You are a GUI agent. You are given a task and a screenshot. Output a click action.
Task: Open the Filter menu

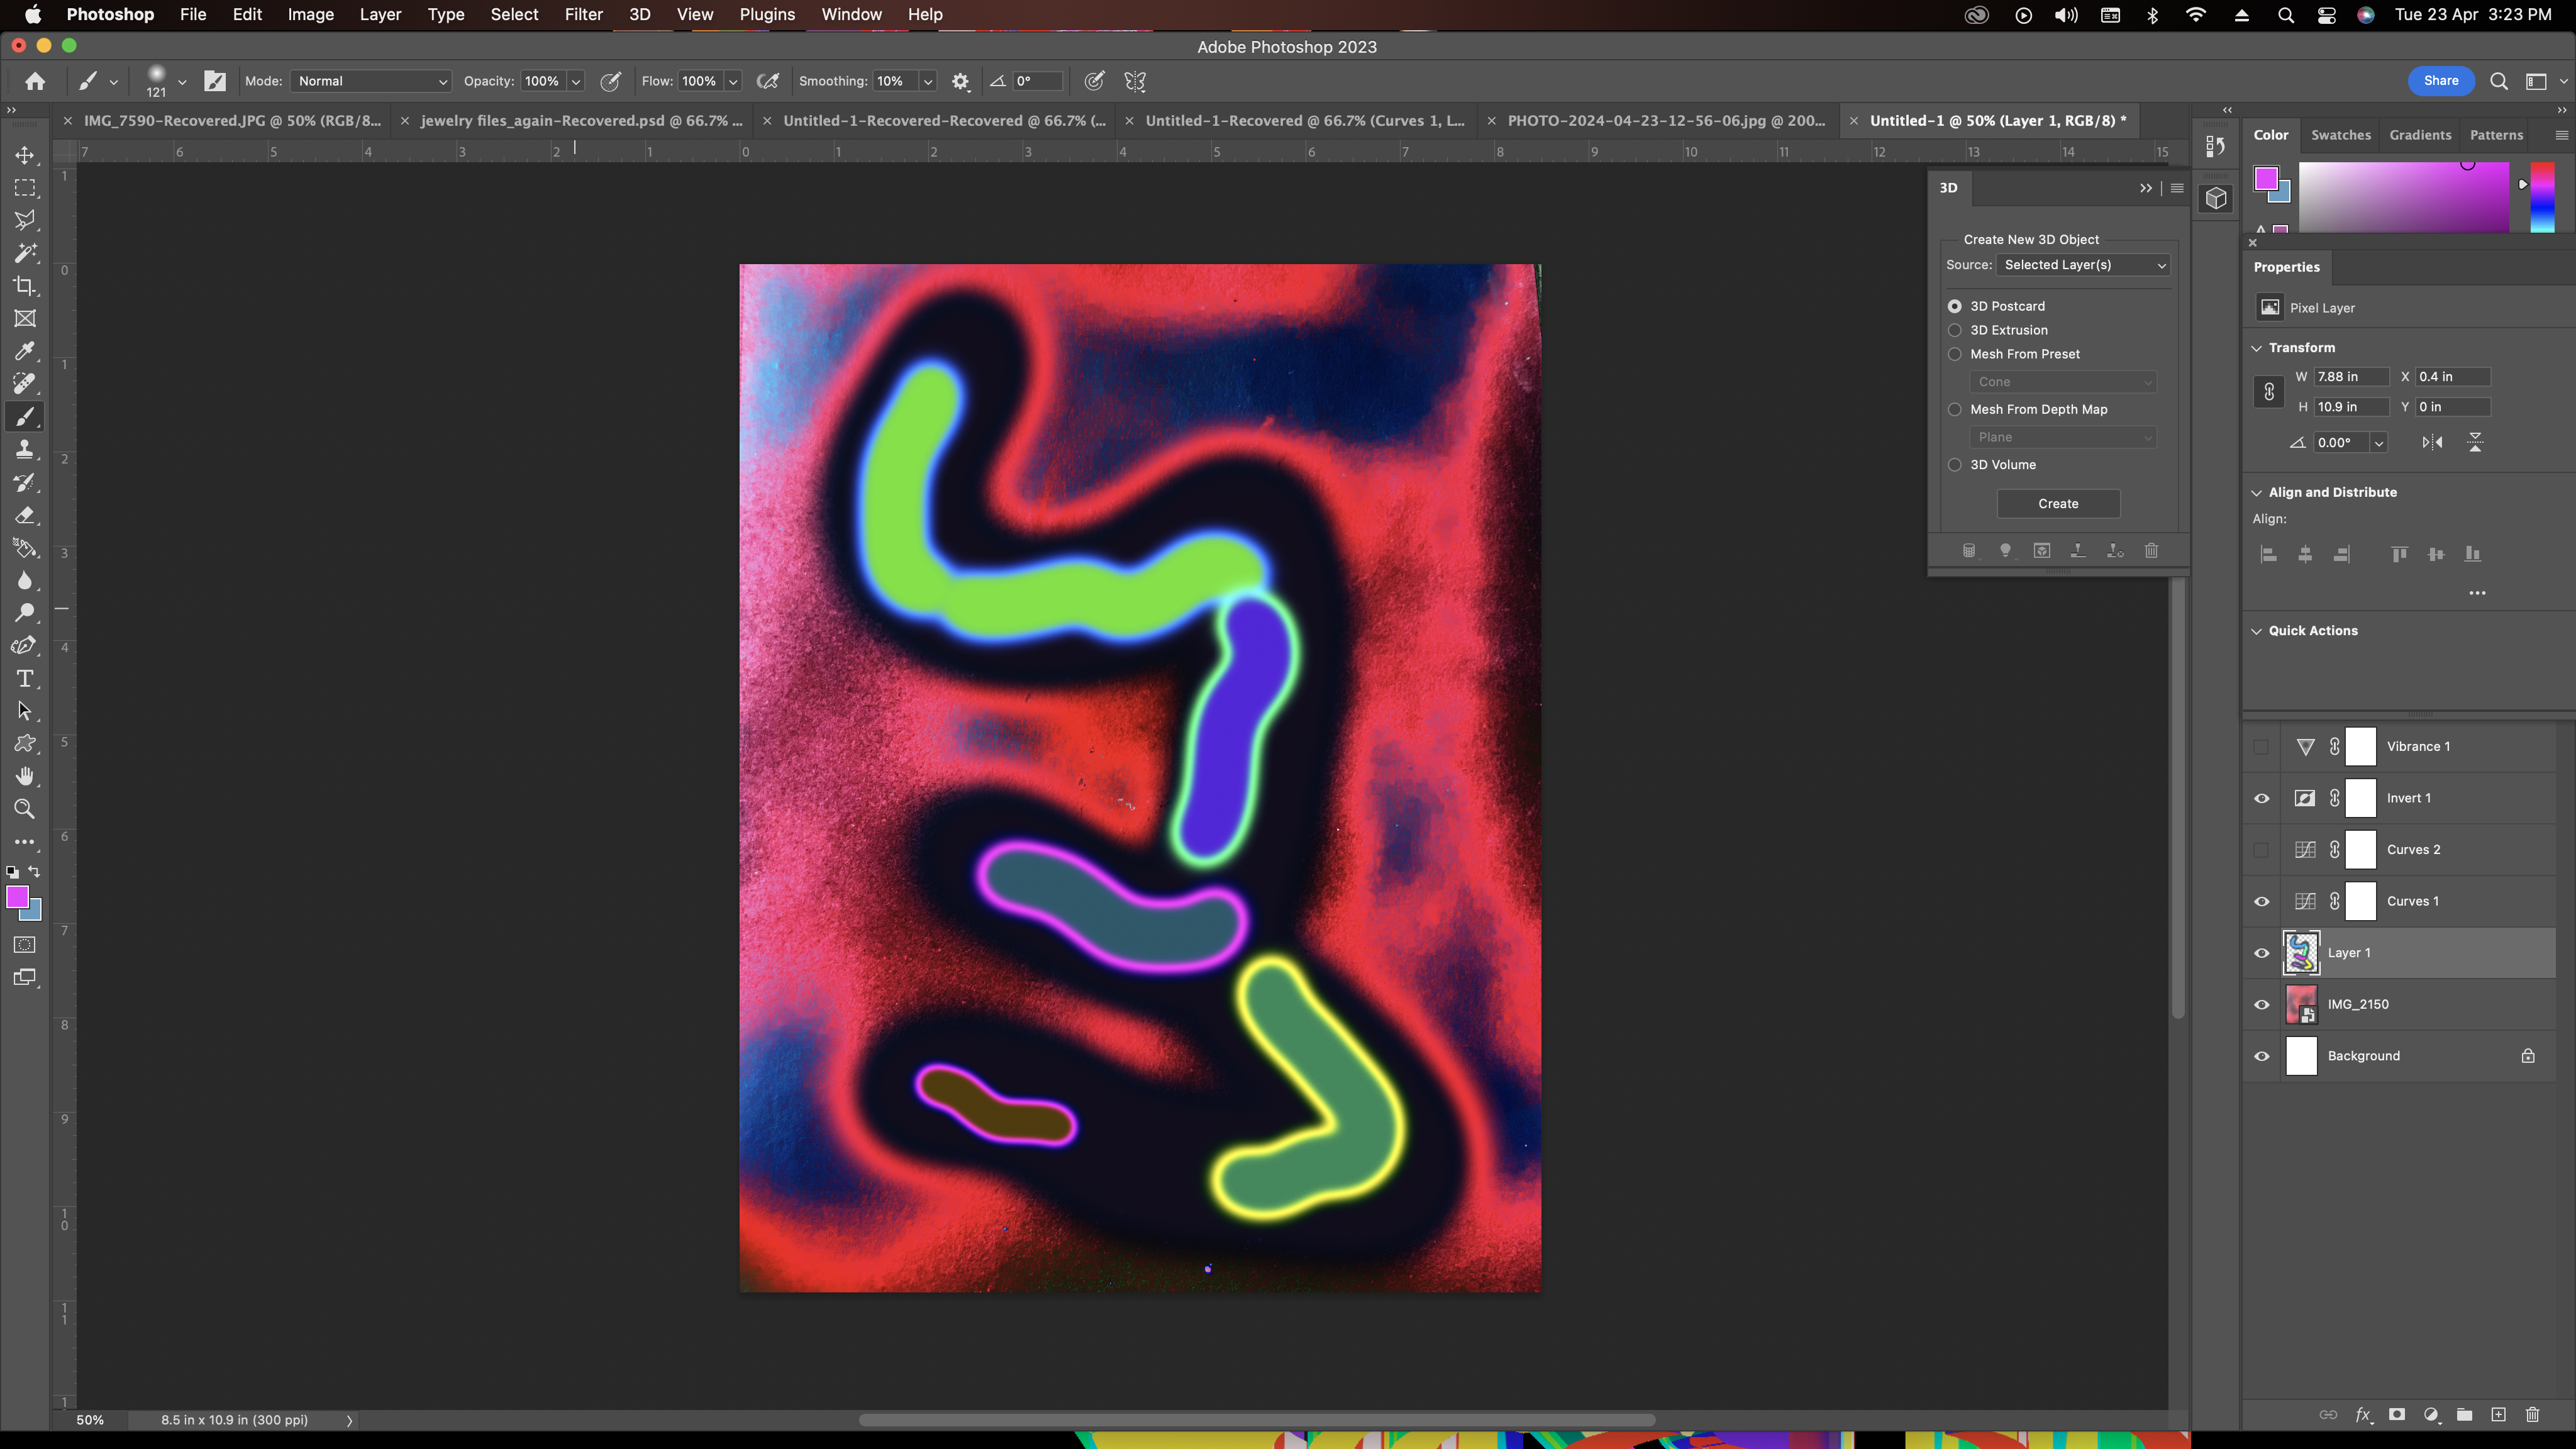tap(583, 14)
